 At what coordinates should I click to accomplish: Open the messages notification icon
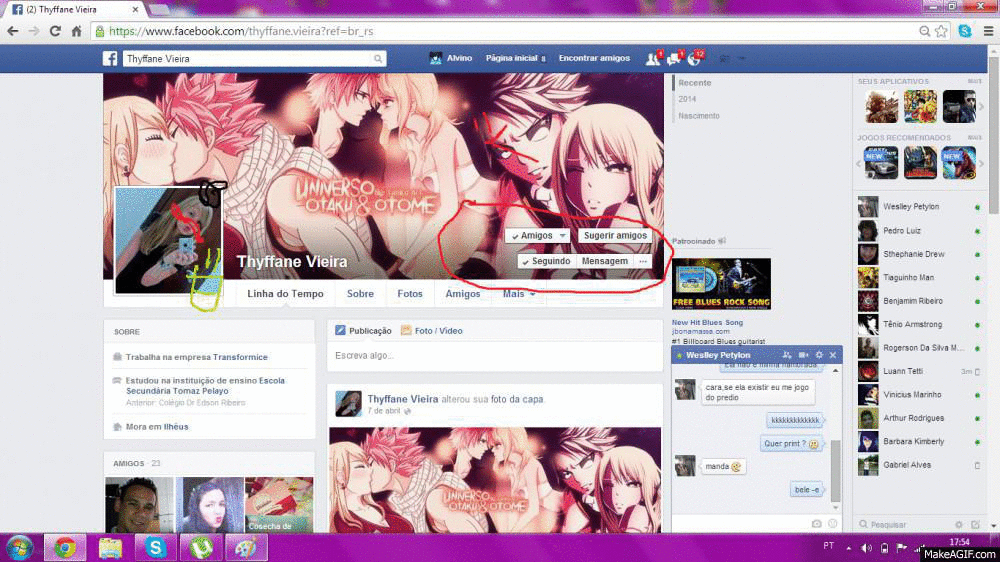tap(675, 59)
